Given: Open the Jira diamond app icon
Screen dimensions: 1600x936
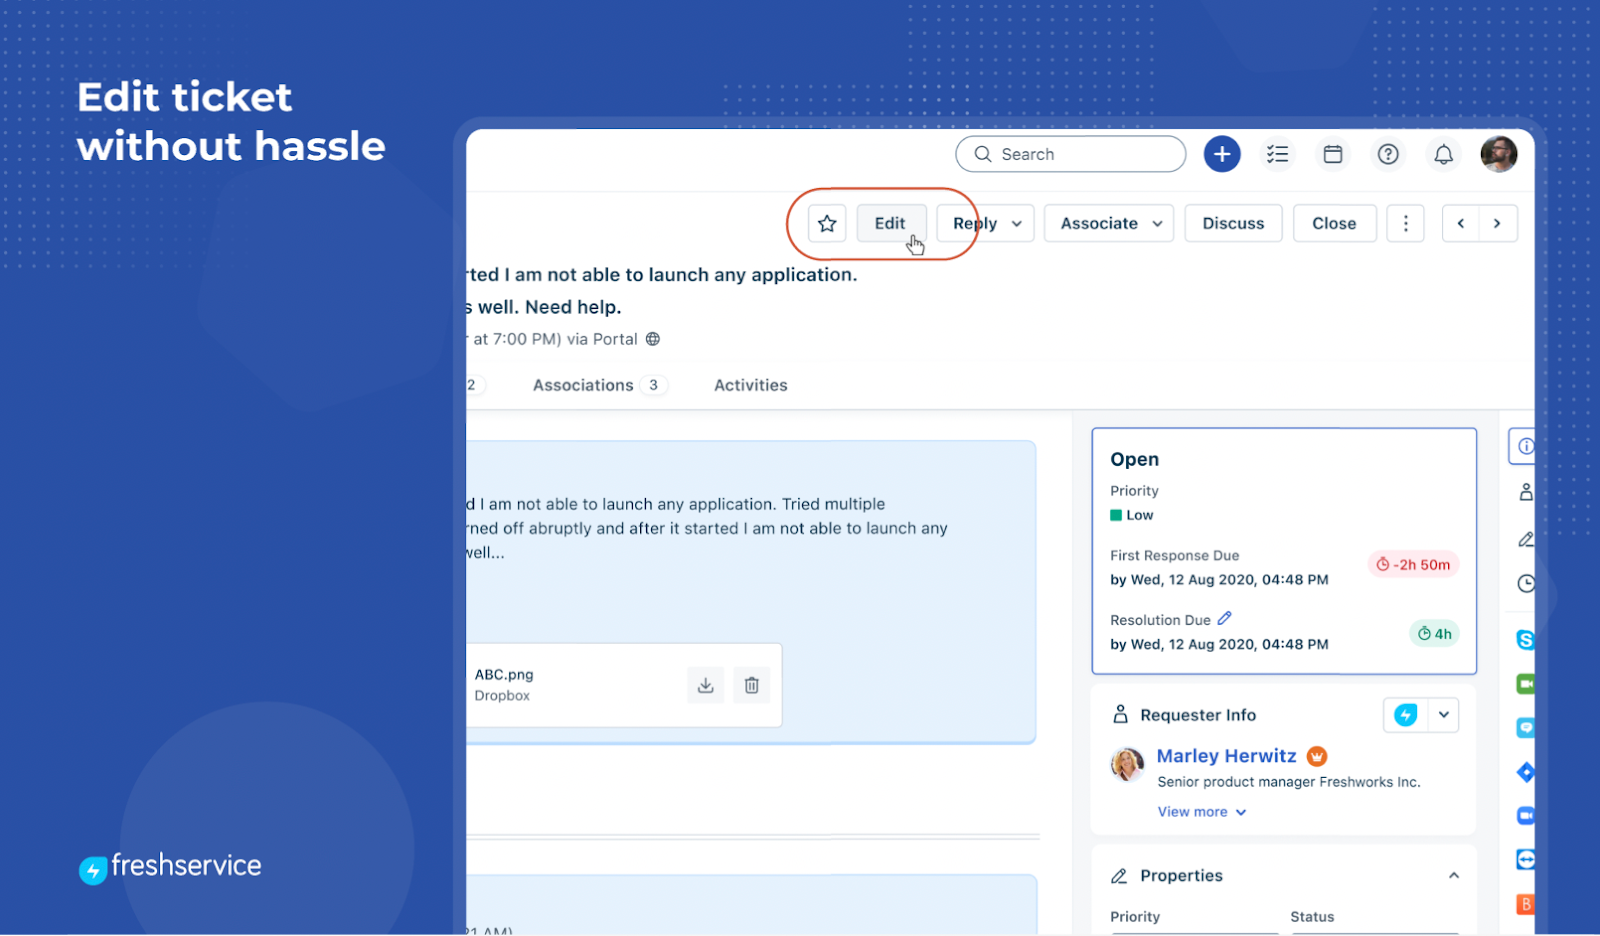Looking at the screenshot, I should tap(1526, 772).
